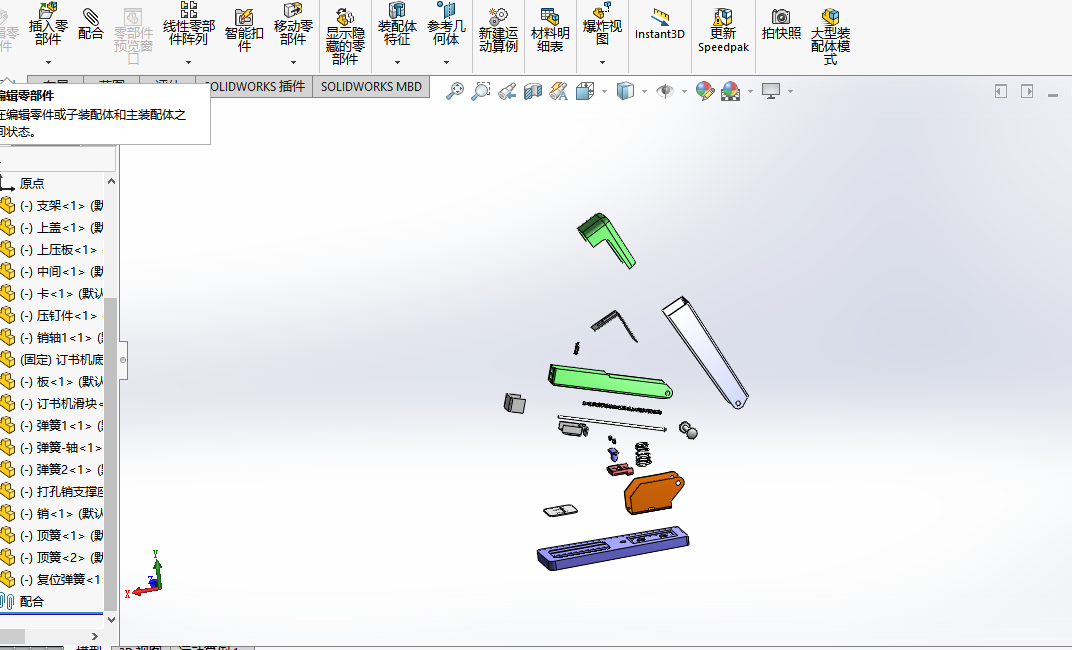The width and height of the screenshot is (1072, 650).
Task: Select the 上盖<1> component in tree
Action: point(52,227)
